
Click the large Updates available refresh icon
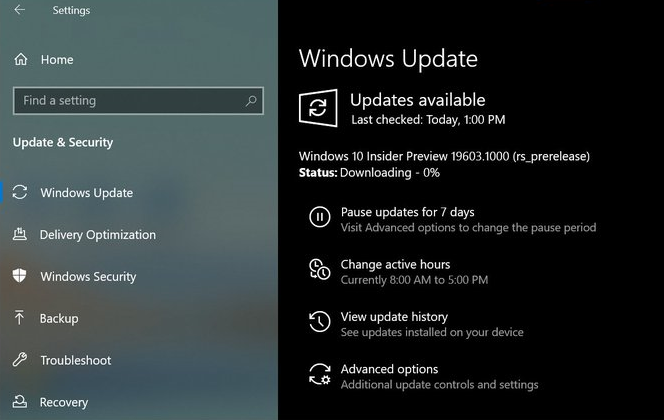318,108
